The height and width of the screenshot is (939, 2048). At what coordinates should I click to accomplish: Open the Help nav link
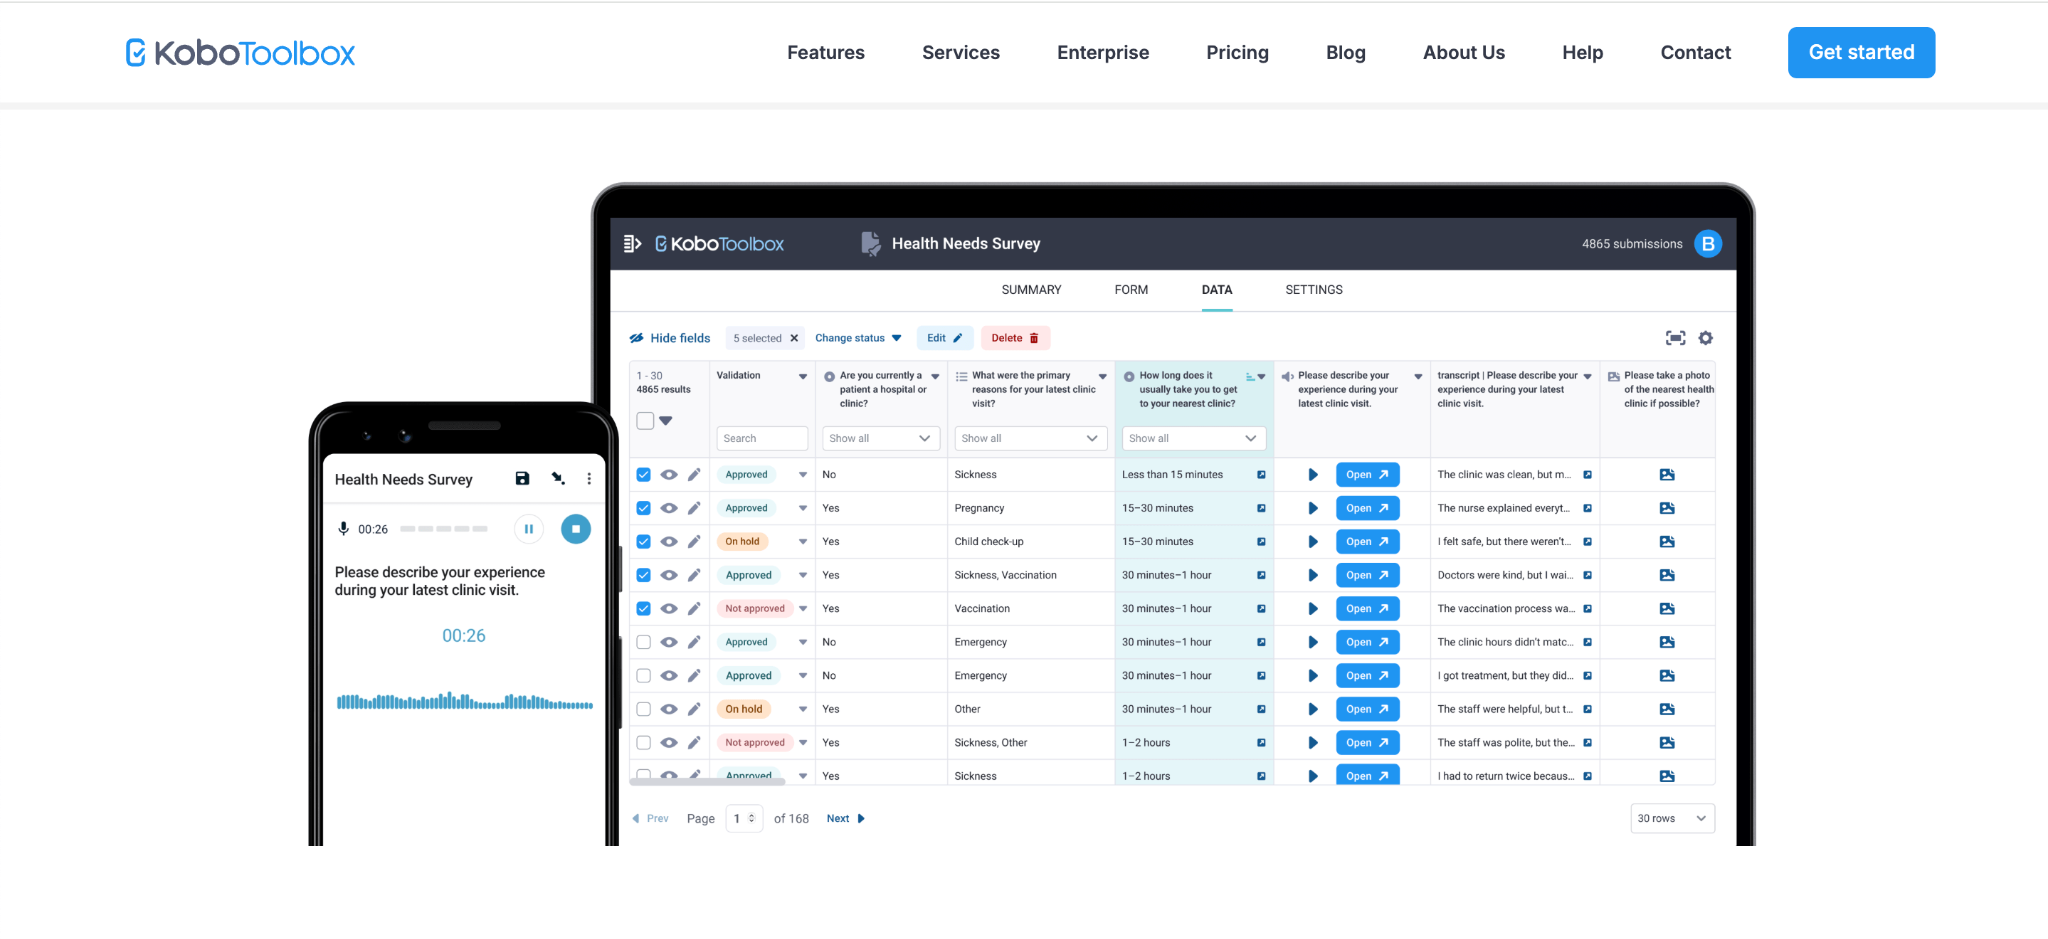(x=1582, y=53)
